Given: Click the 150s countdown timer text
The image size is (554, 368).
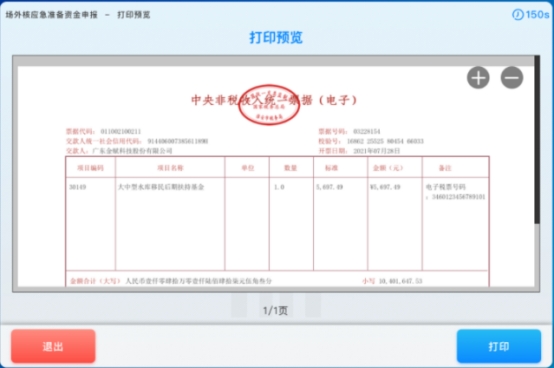Looking at the screenshot, I should 537,14.
